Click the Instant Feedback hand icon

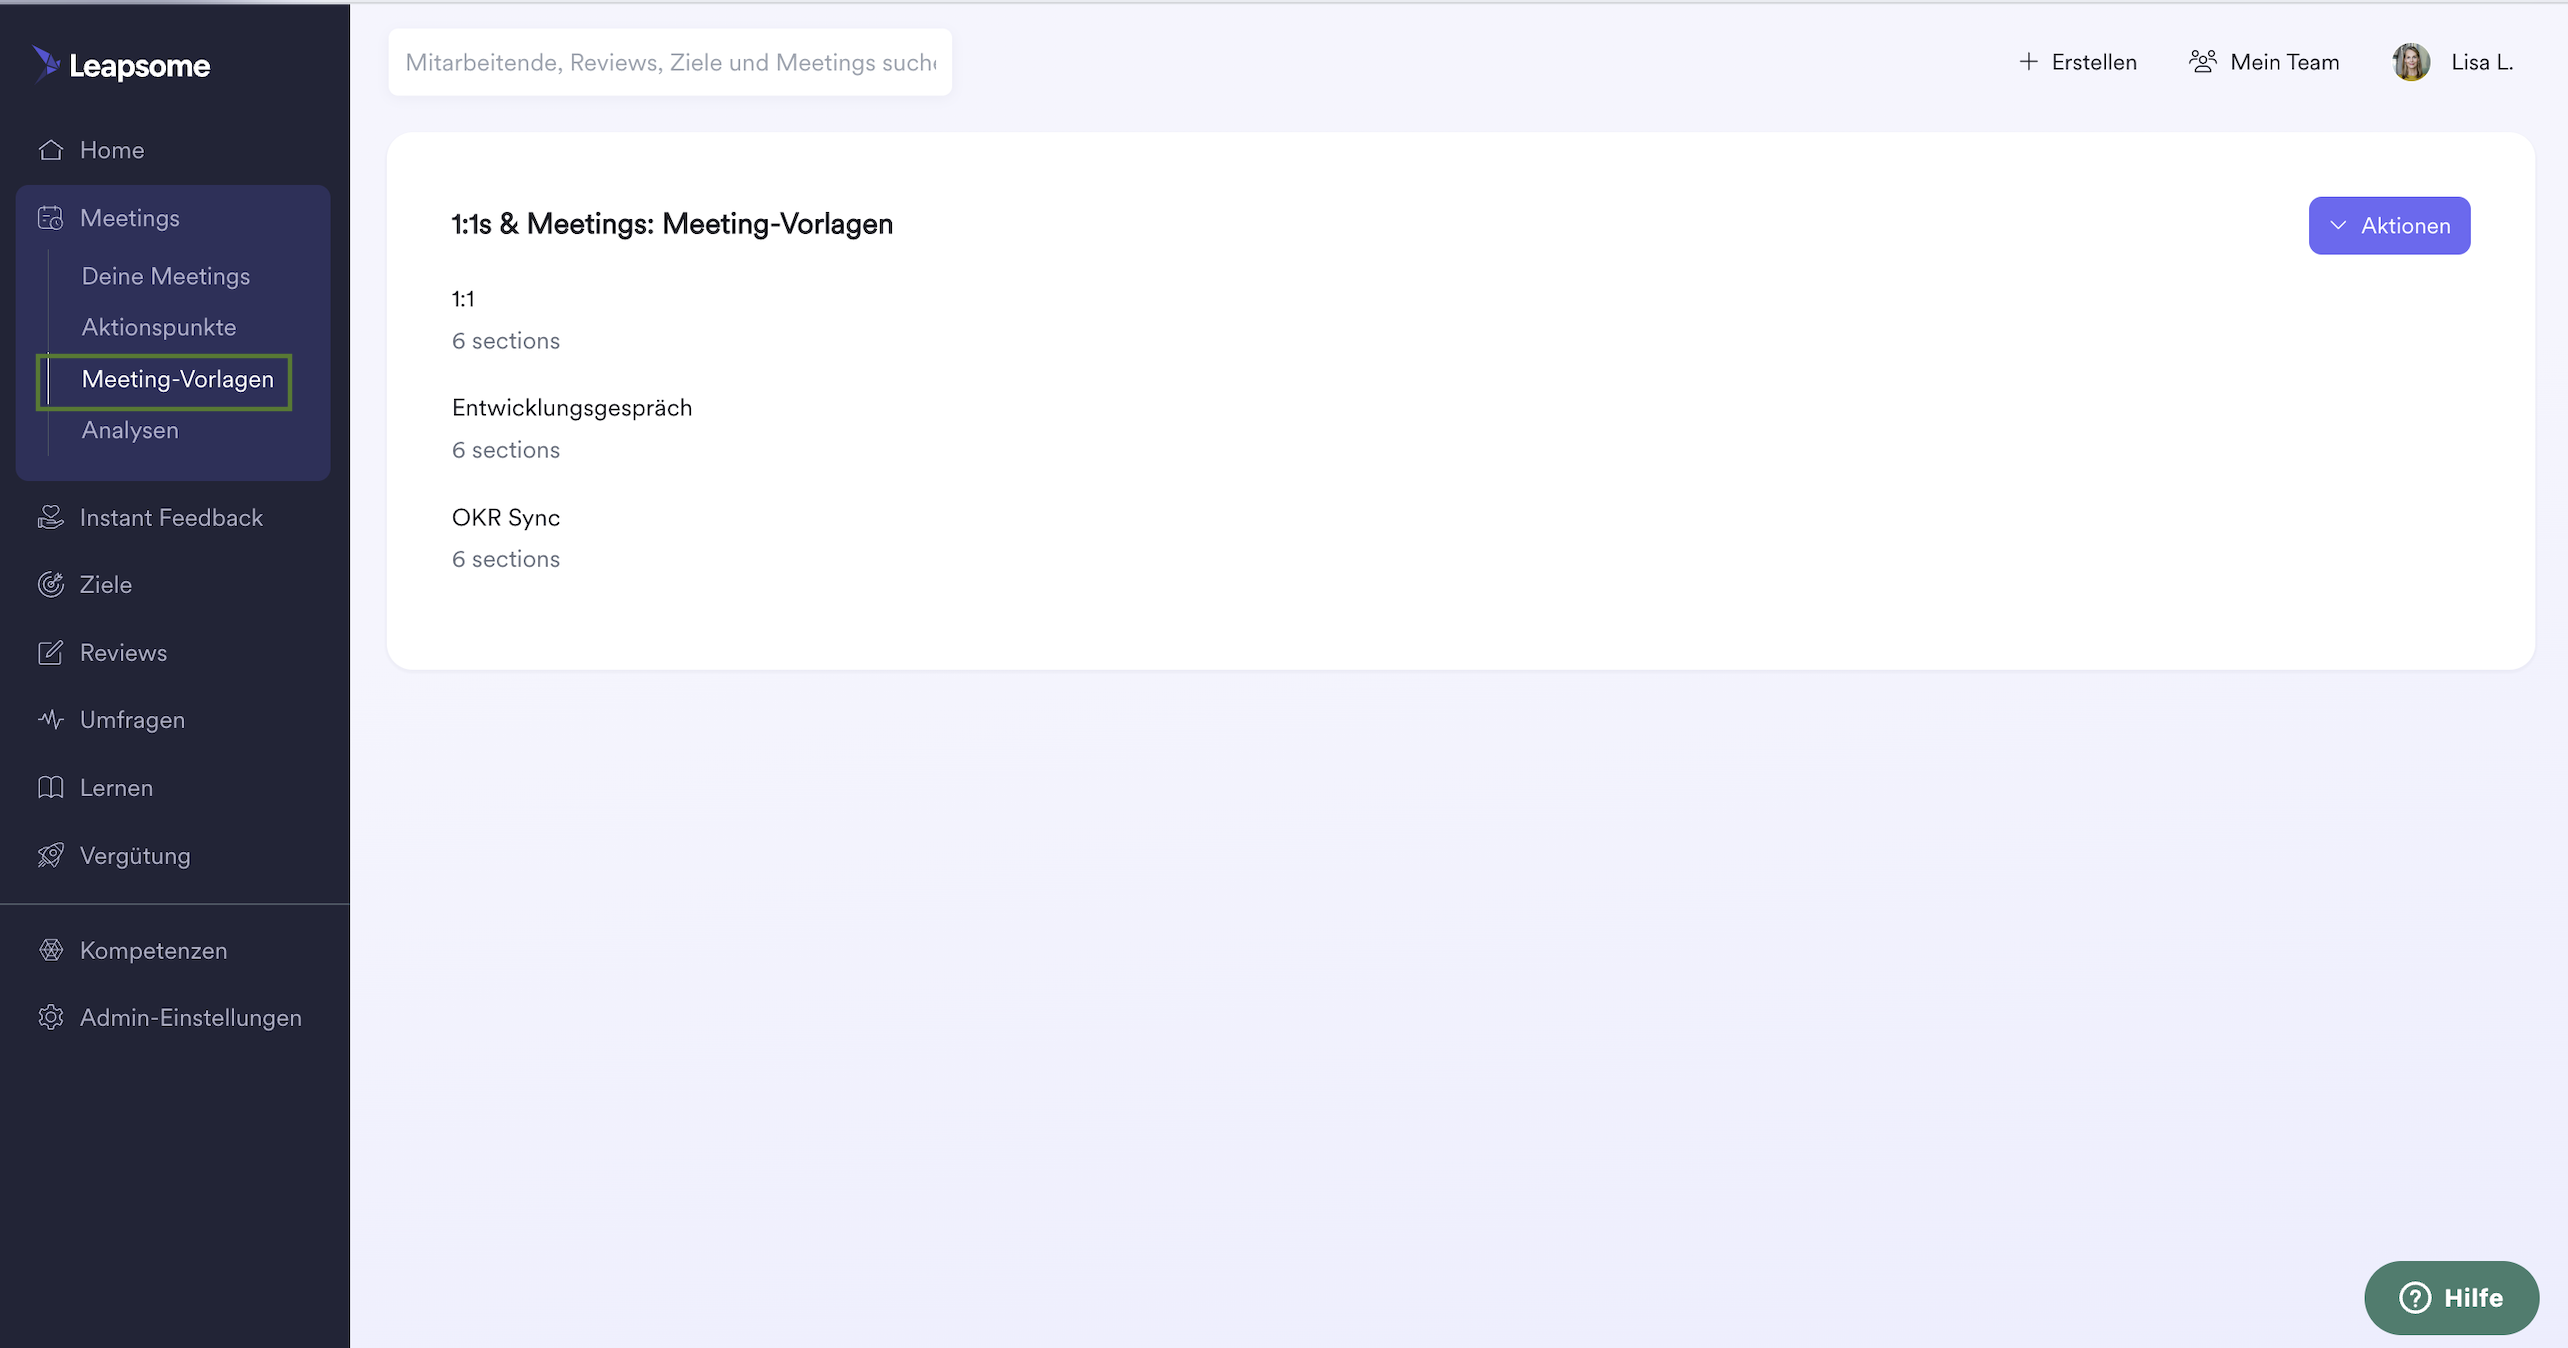click(x=51, y=517)
